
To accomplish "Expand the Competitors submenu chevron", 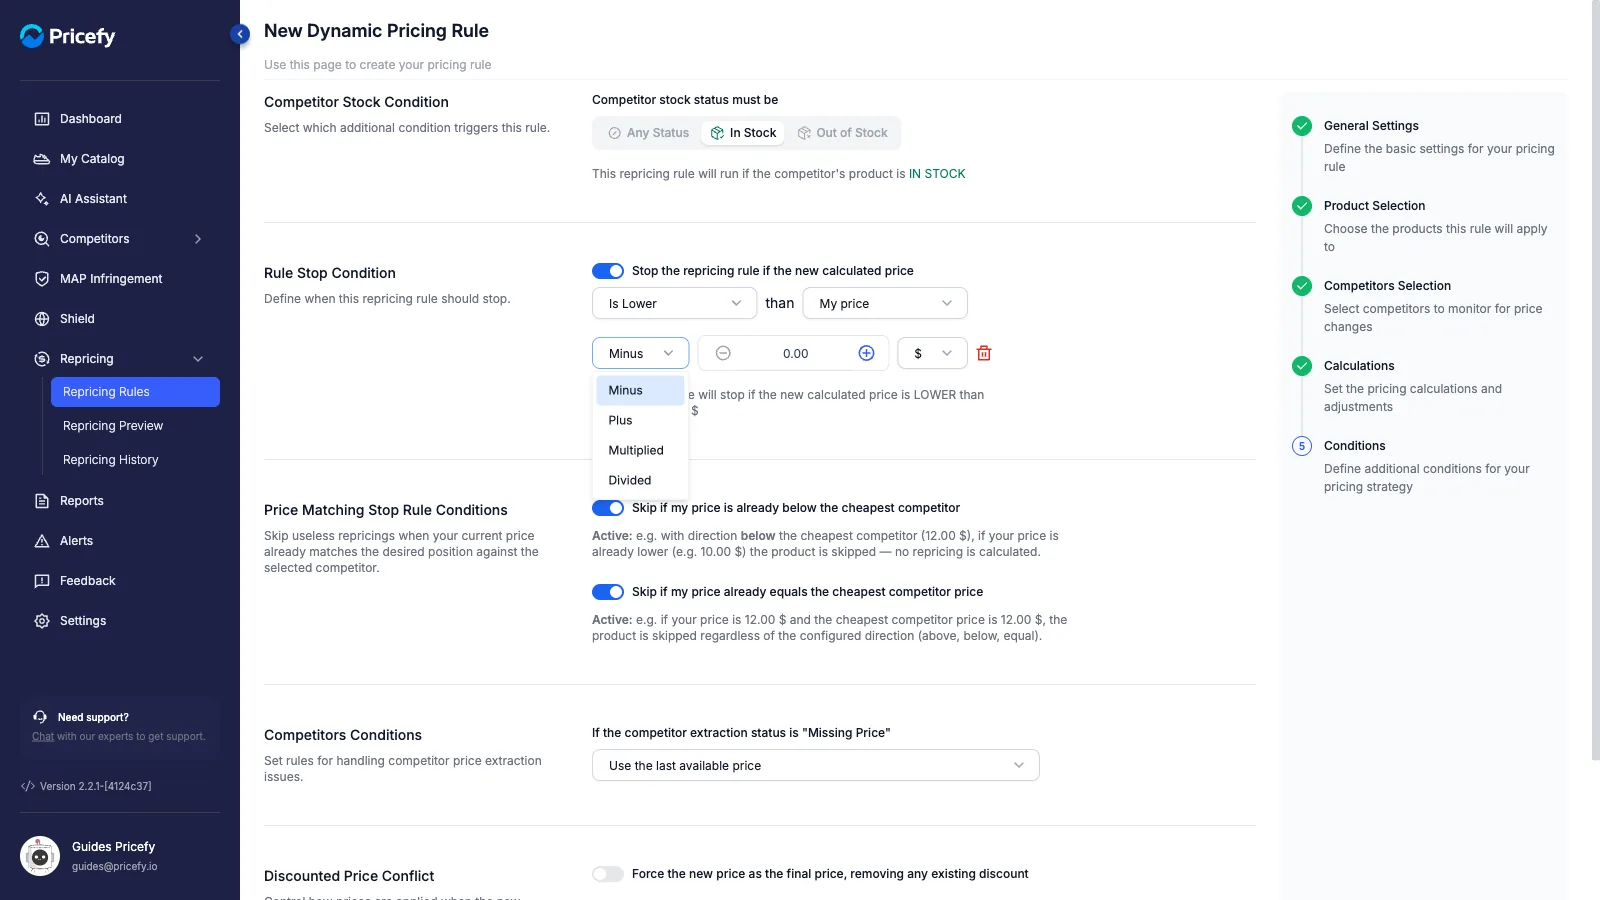I will click(x=198, y=239).
